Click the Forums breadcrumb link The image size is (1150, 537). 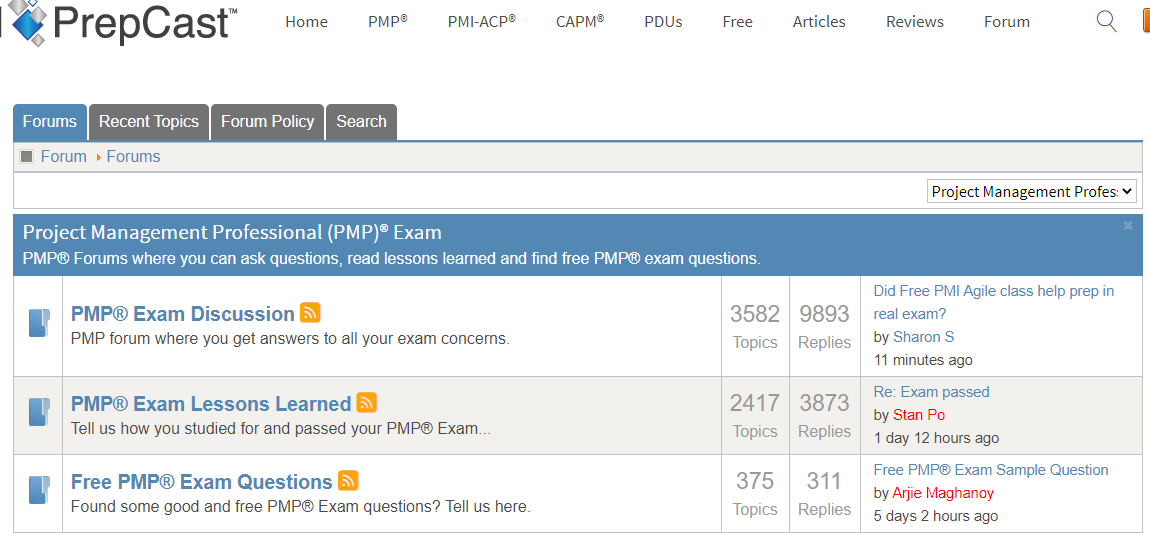pyautogui.click(x=133, y=156)
